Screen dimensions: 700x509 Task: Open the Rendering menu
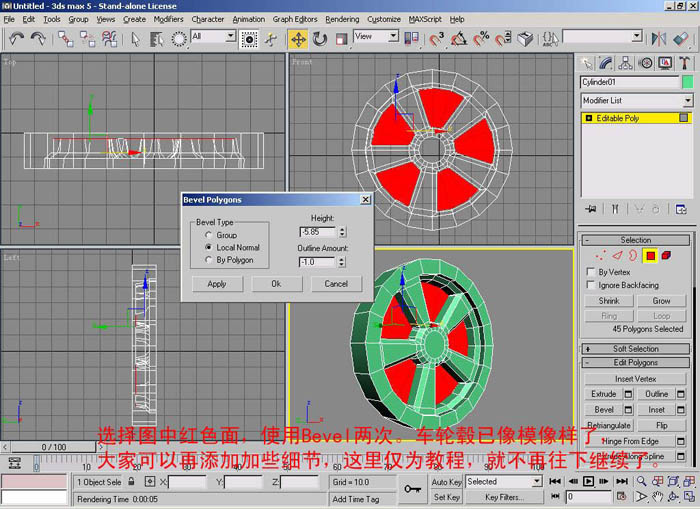click(x=342, y=19)
